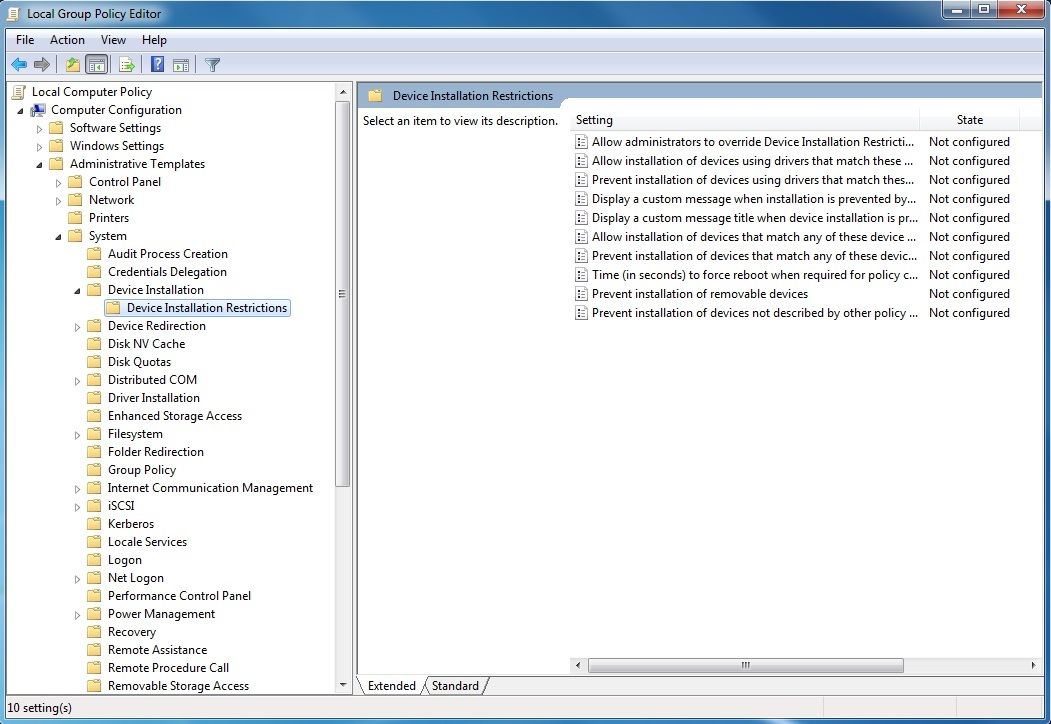Expand the Power Management node
Screen dimensions: 1051x724
pos(77,615)
